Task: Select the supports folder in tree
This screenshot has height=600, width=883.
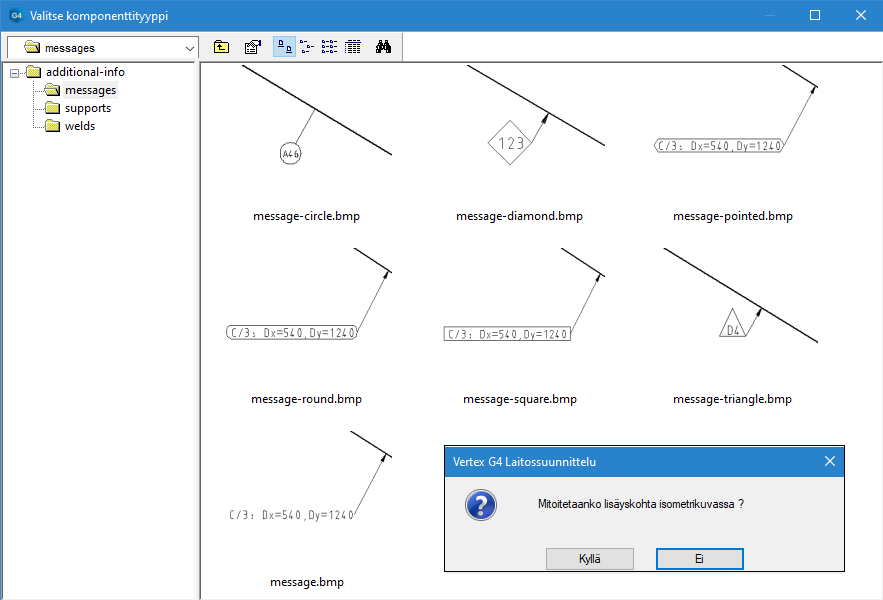Action: click(87, 108)
